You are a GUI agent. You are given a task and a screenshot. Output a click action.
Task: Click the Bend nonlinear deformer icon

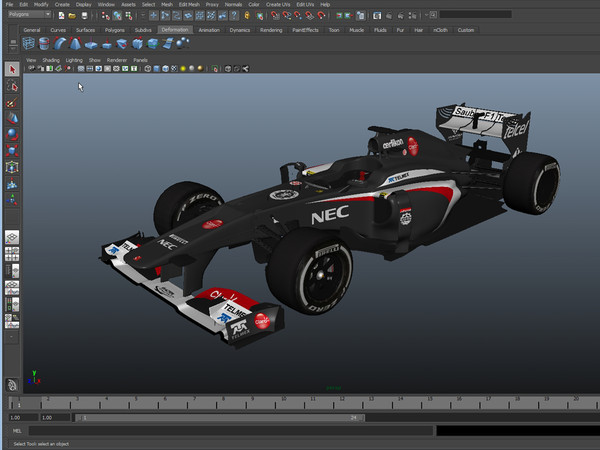click(x=59, y=44)
